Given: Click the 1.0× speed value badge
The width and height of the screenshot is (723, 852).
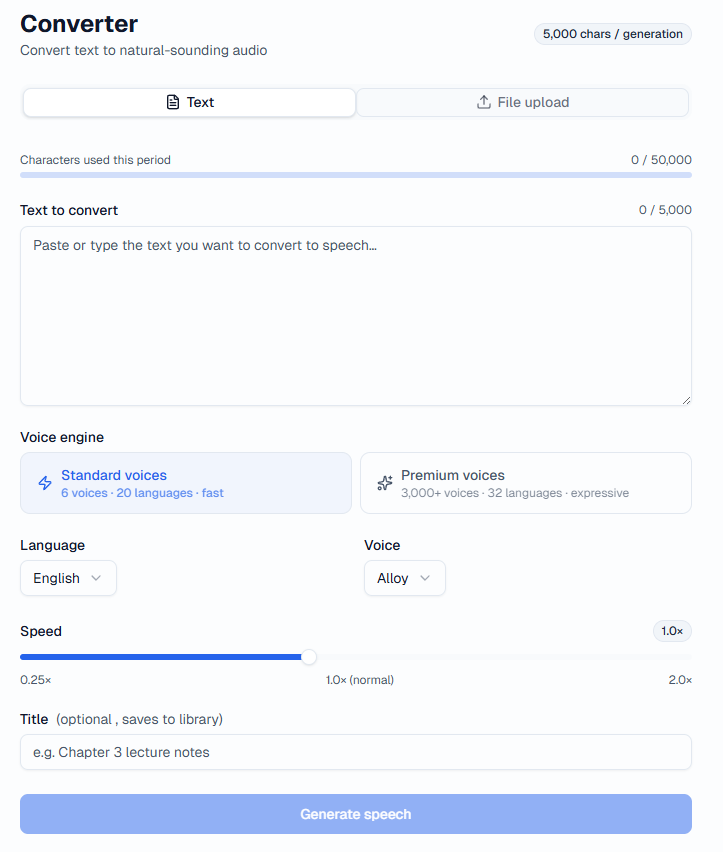Looking at the screenshot, I should pyautogui.click(x=671, y=631).
